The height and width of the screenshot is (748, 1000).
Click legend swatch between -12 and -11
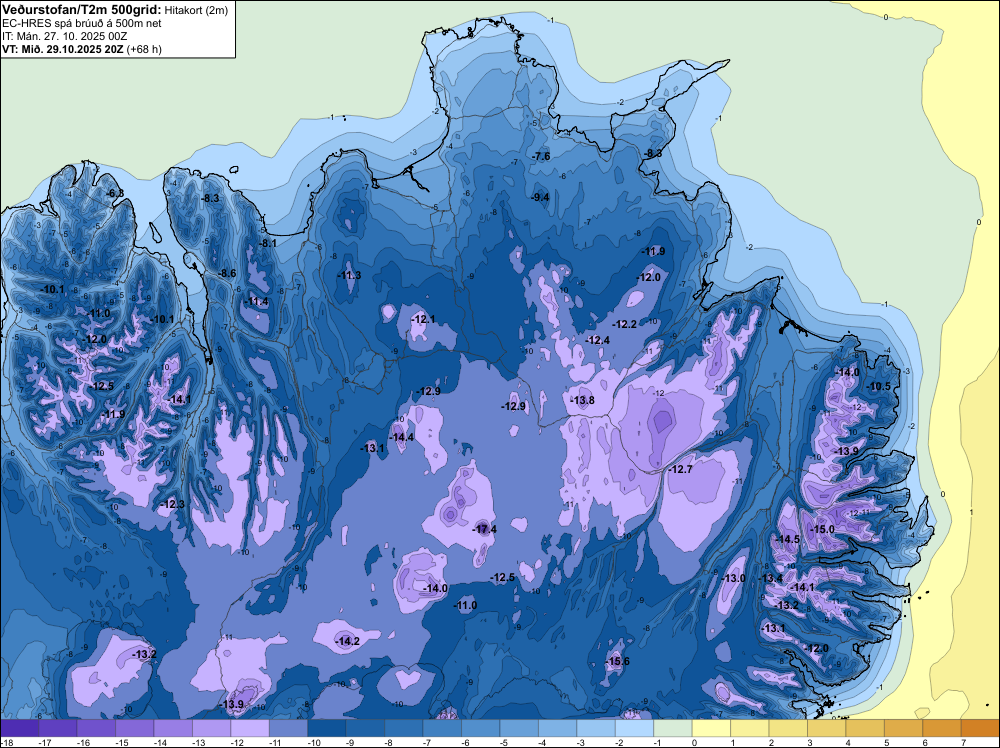click(250, 728)
